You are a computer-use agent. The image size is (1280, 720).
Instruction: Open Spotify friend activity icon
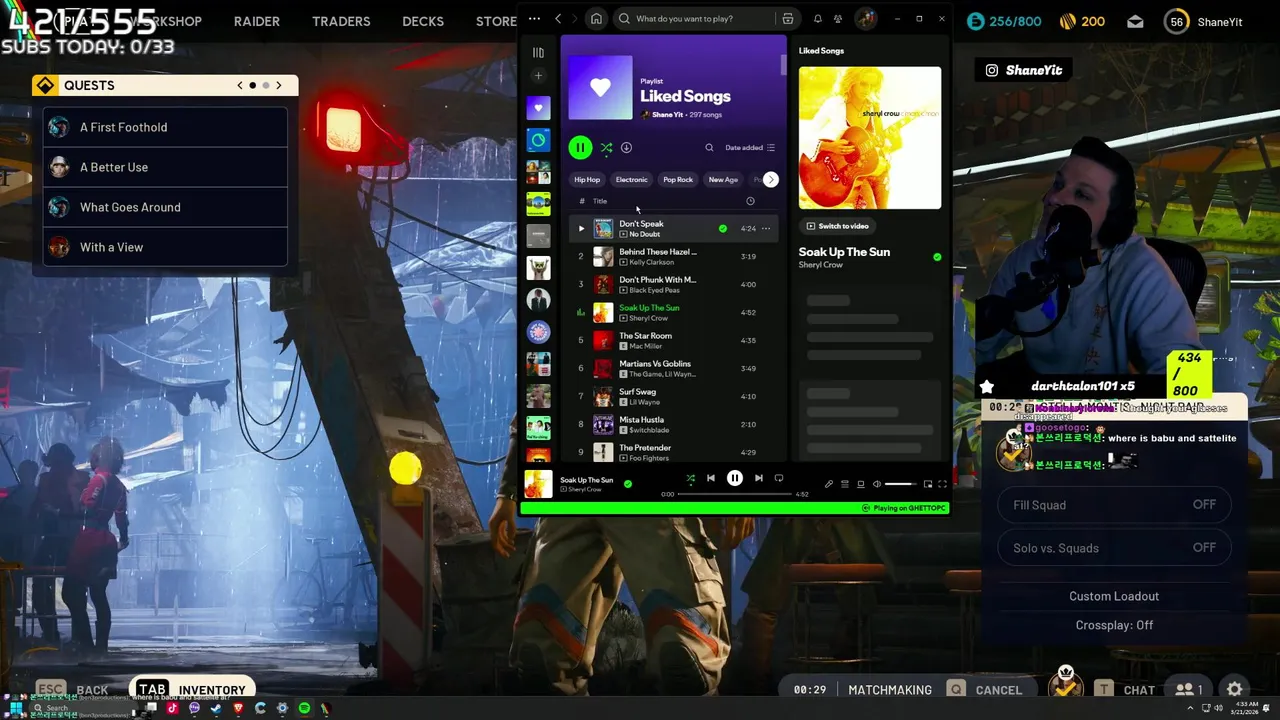click(x=838, y=19)
